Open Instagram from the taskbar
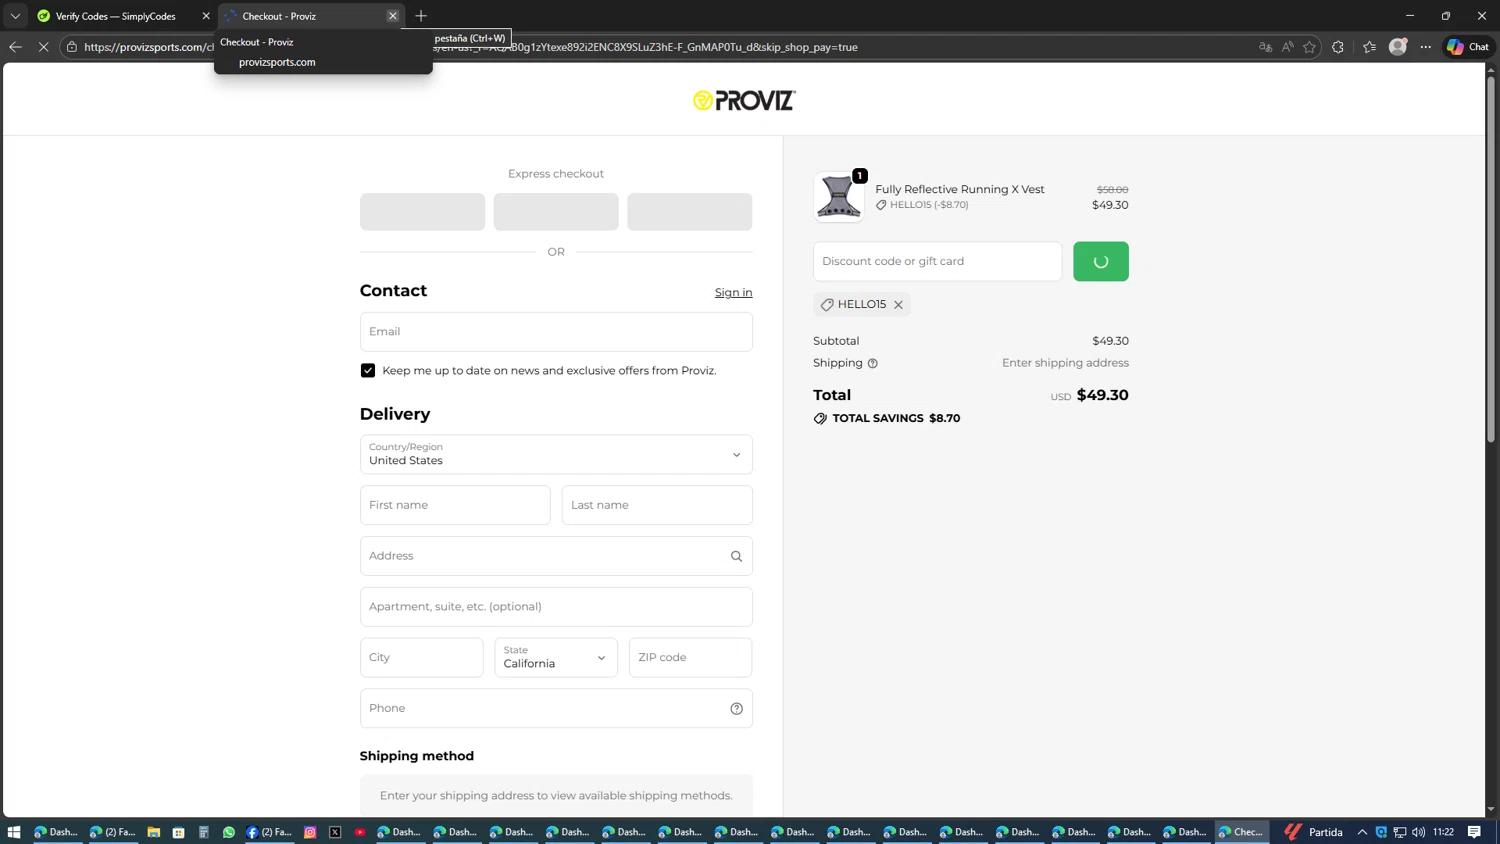The image size is (1500, 844). [x=310, y=832]
